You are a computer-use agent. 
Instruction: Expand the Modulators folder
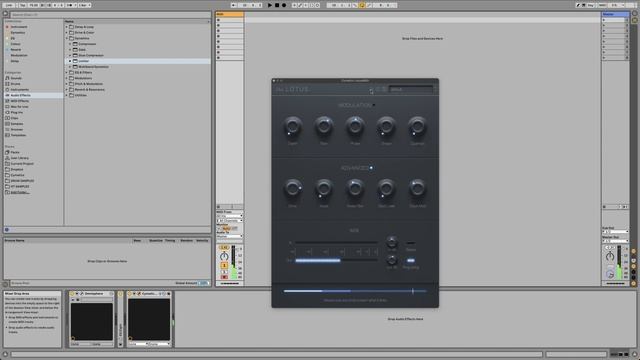click(67, 78)
